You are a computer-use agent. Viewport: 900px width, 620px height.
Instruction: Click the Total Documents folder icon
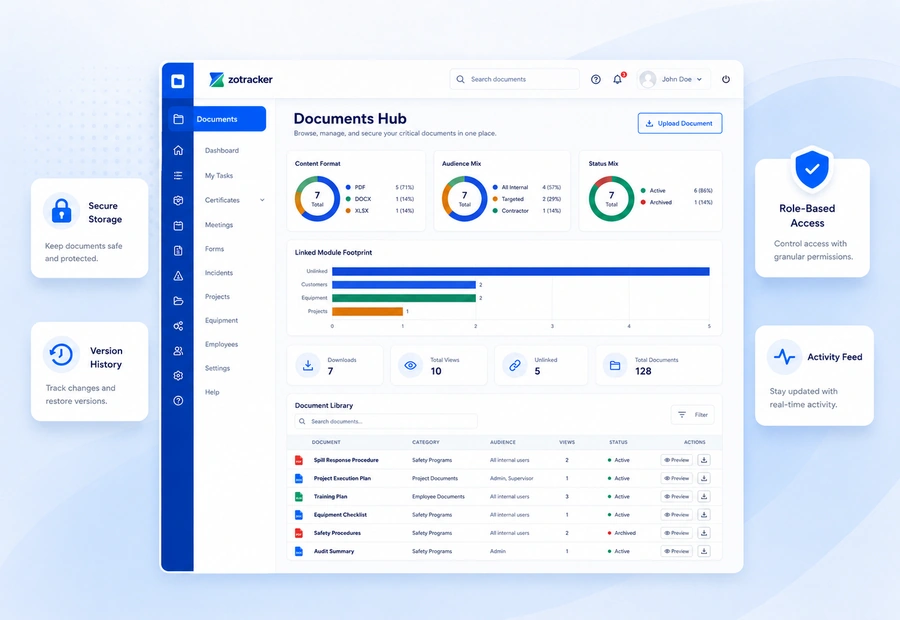point(615,365)
